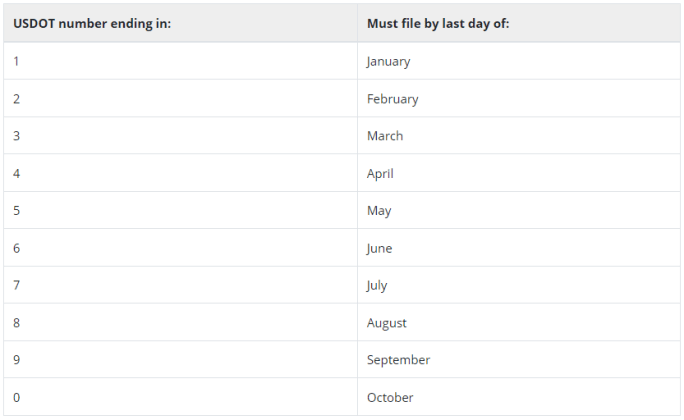Click the 'Must file by last day of:' header
Image resolution: width=684 pixels, height=420 pixels.
[438, 23]
